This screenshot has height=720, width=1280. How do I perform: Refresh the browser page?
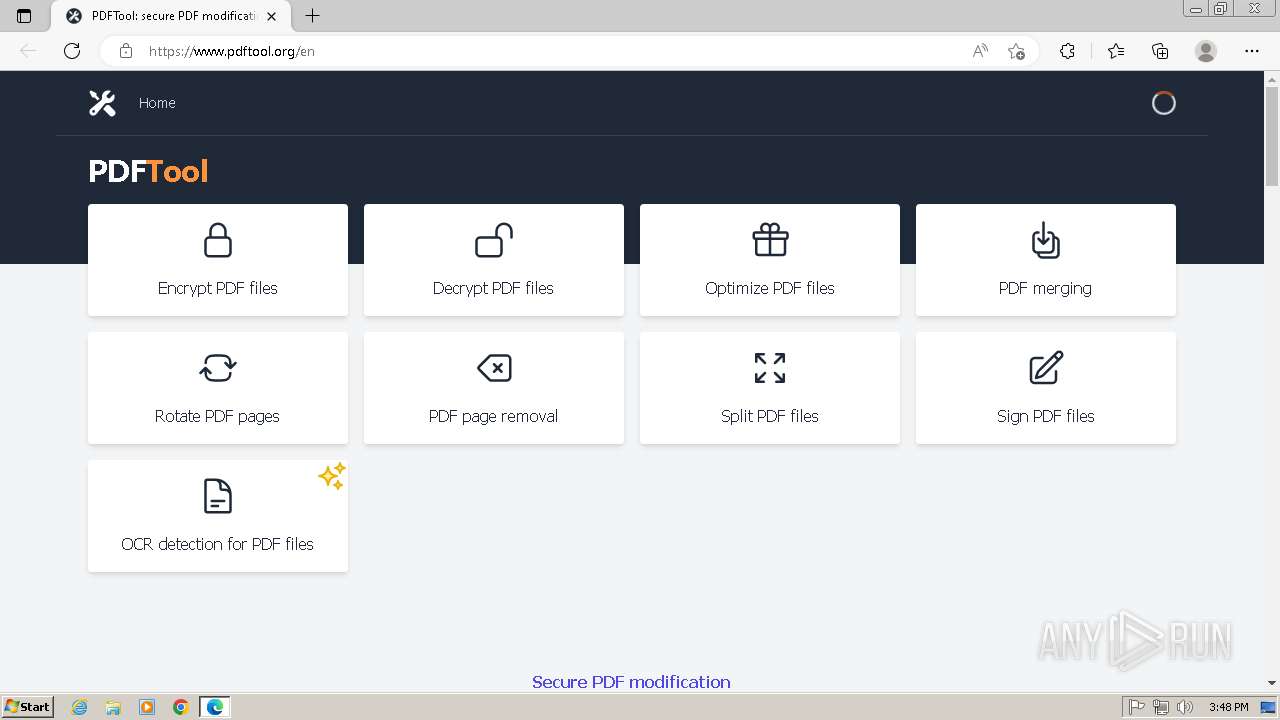(72, 51)
